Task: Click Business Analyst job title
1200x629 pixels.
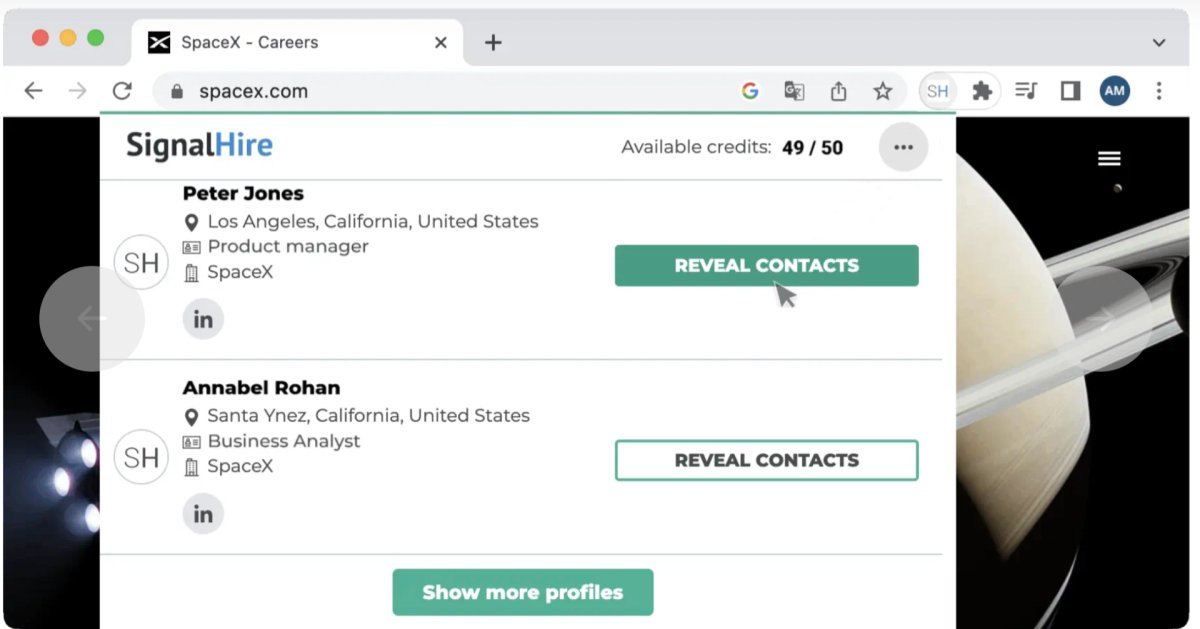Action: click(284, 441)
